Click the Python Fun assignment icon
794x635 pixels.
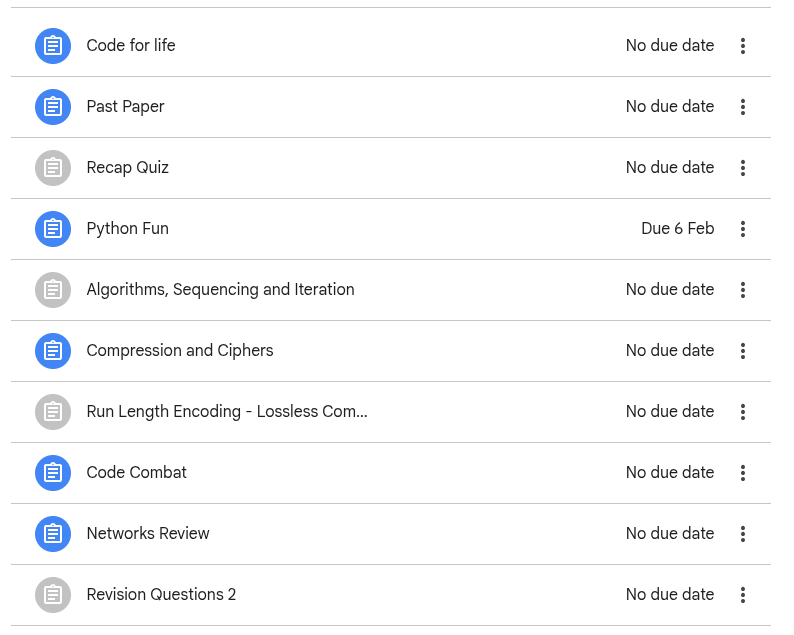(x=53, y=229)
